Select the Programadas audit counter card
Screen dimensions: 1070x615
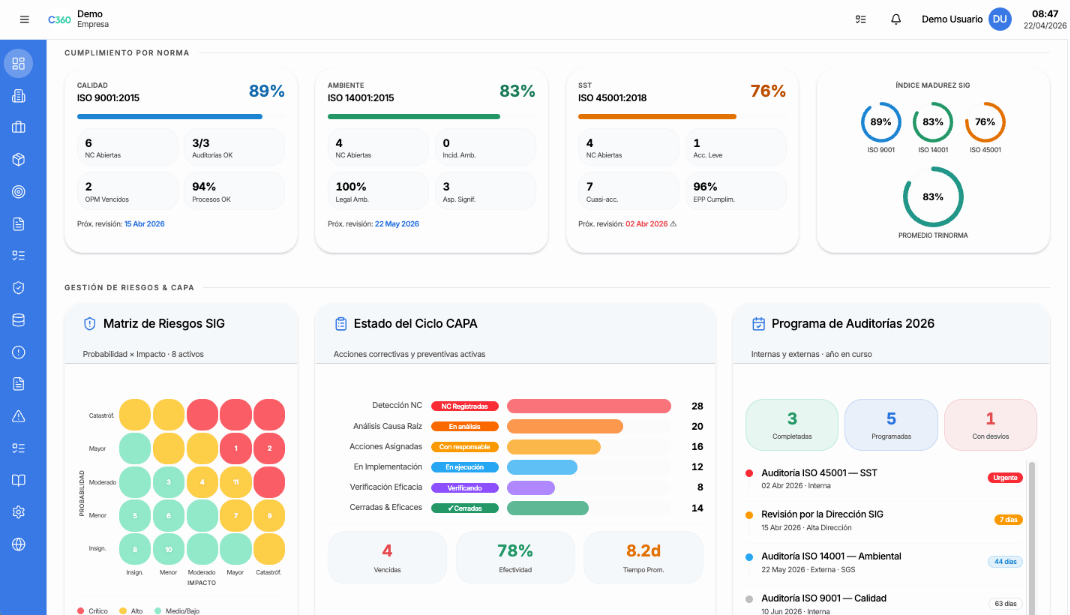891,425
